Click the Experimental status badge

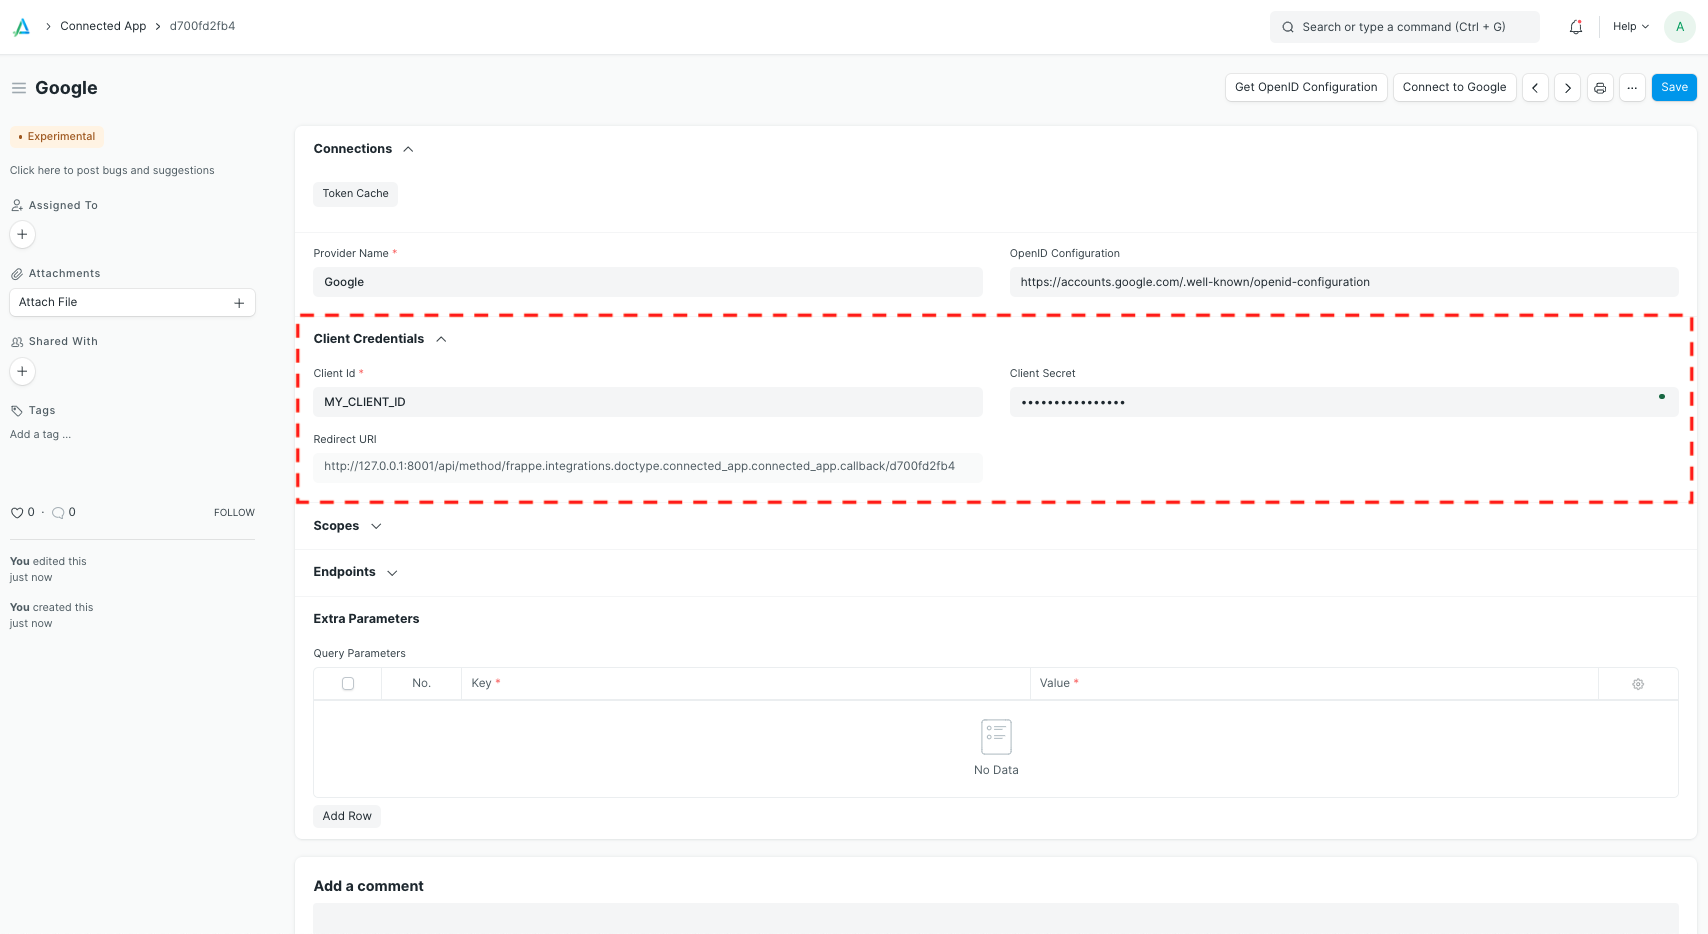click(57, 137)
